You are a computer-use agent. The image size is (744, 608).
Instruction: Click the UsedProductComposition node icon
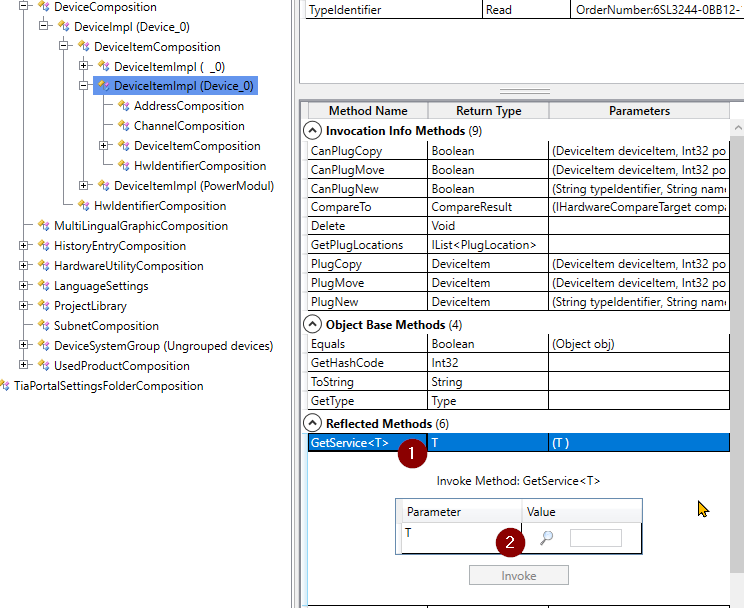point(44,365)
